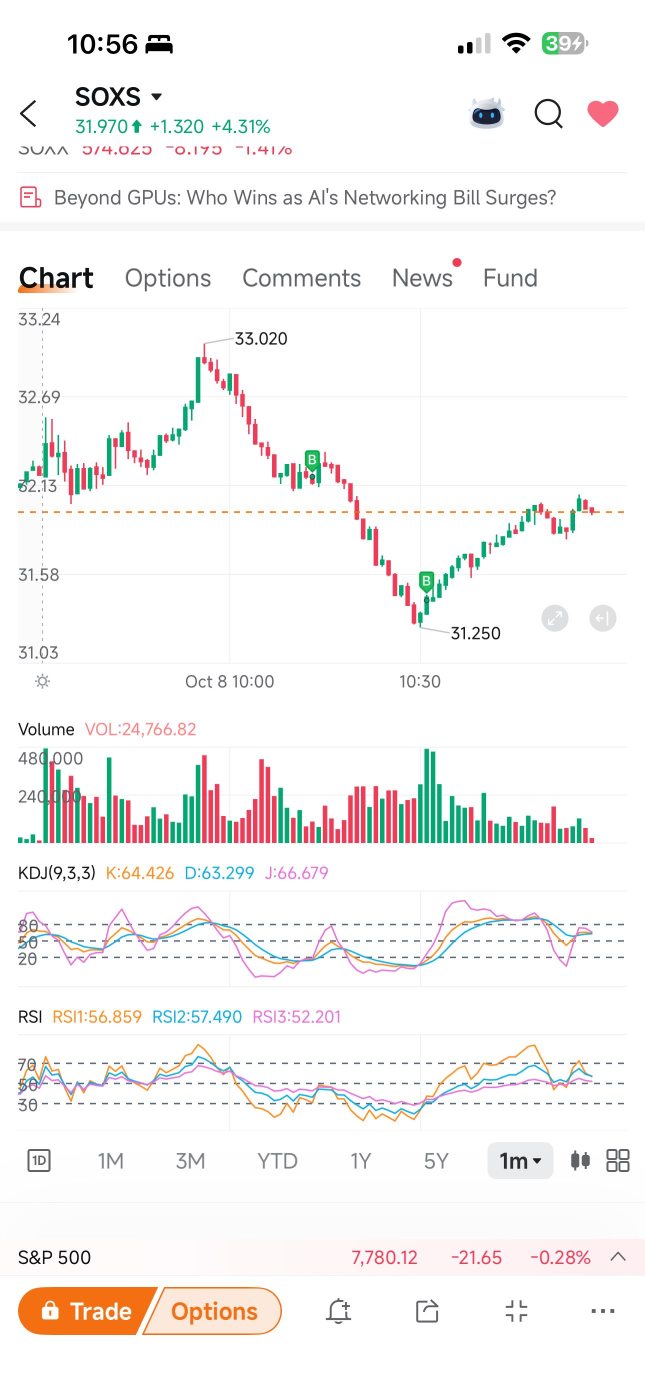Open the robot AI assistant icon
This screenshot has height=1398, width=645.
(x=488, y=113)
